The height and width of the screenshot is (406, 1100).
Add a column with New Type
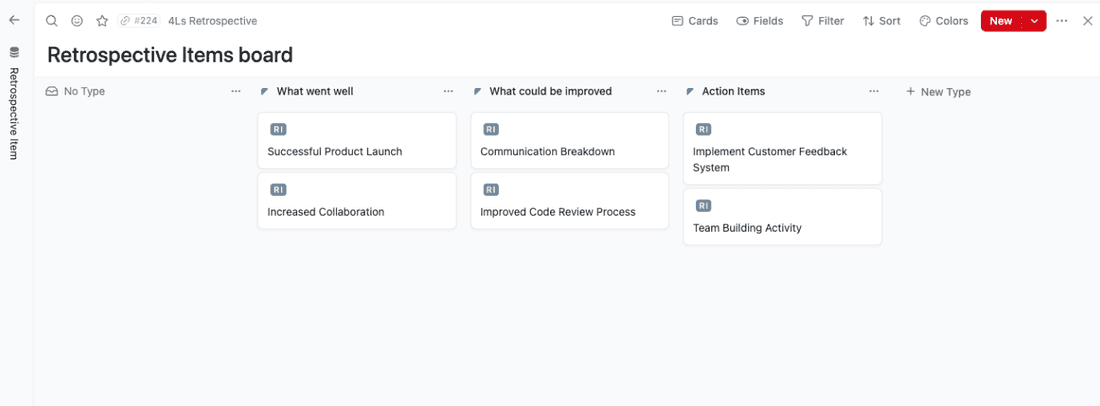click(x=938, y=92)
